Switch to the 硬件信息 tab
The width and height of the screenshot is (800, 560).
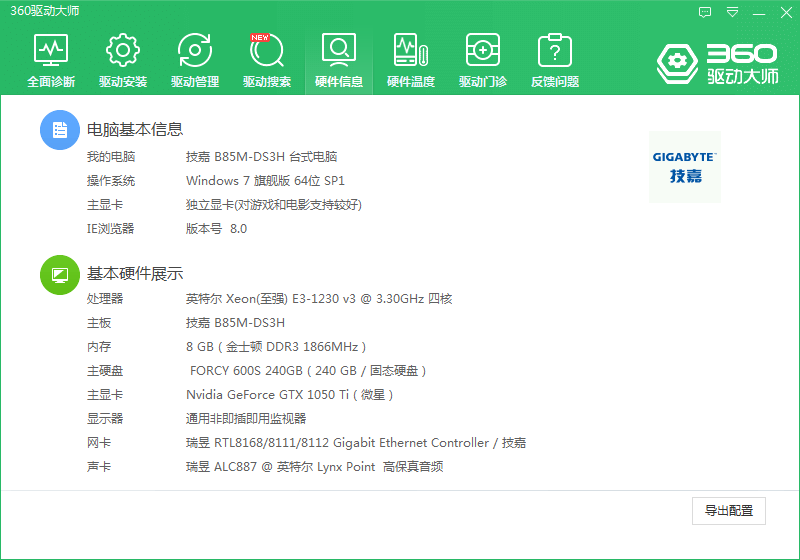click(339, 60)
